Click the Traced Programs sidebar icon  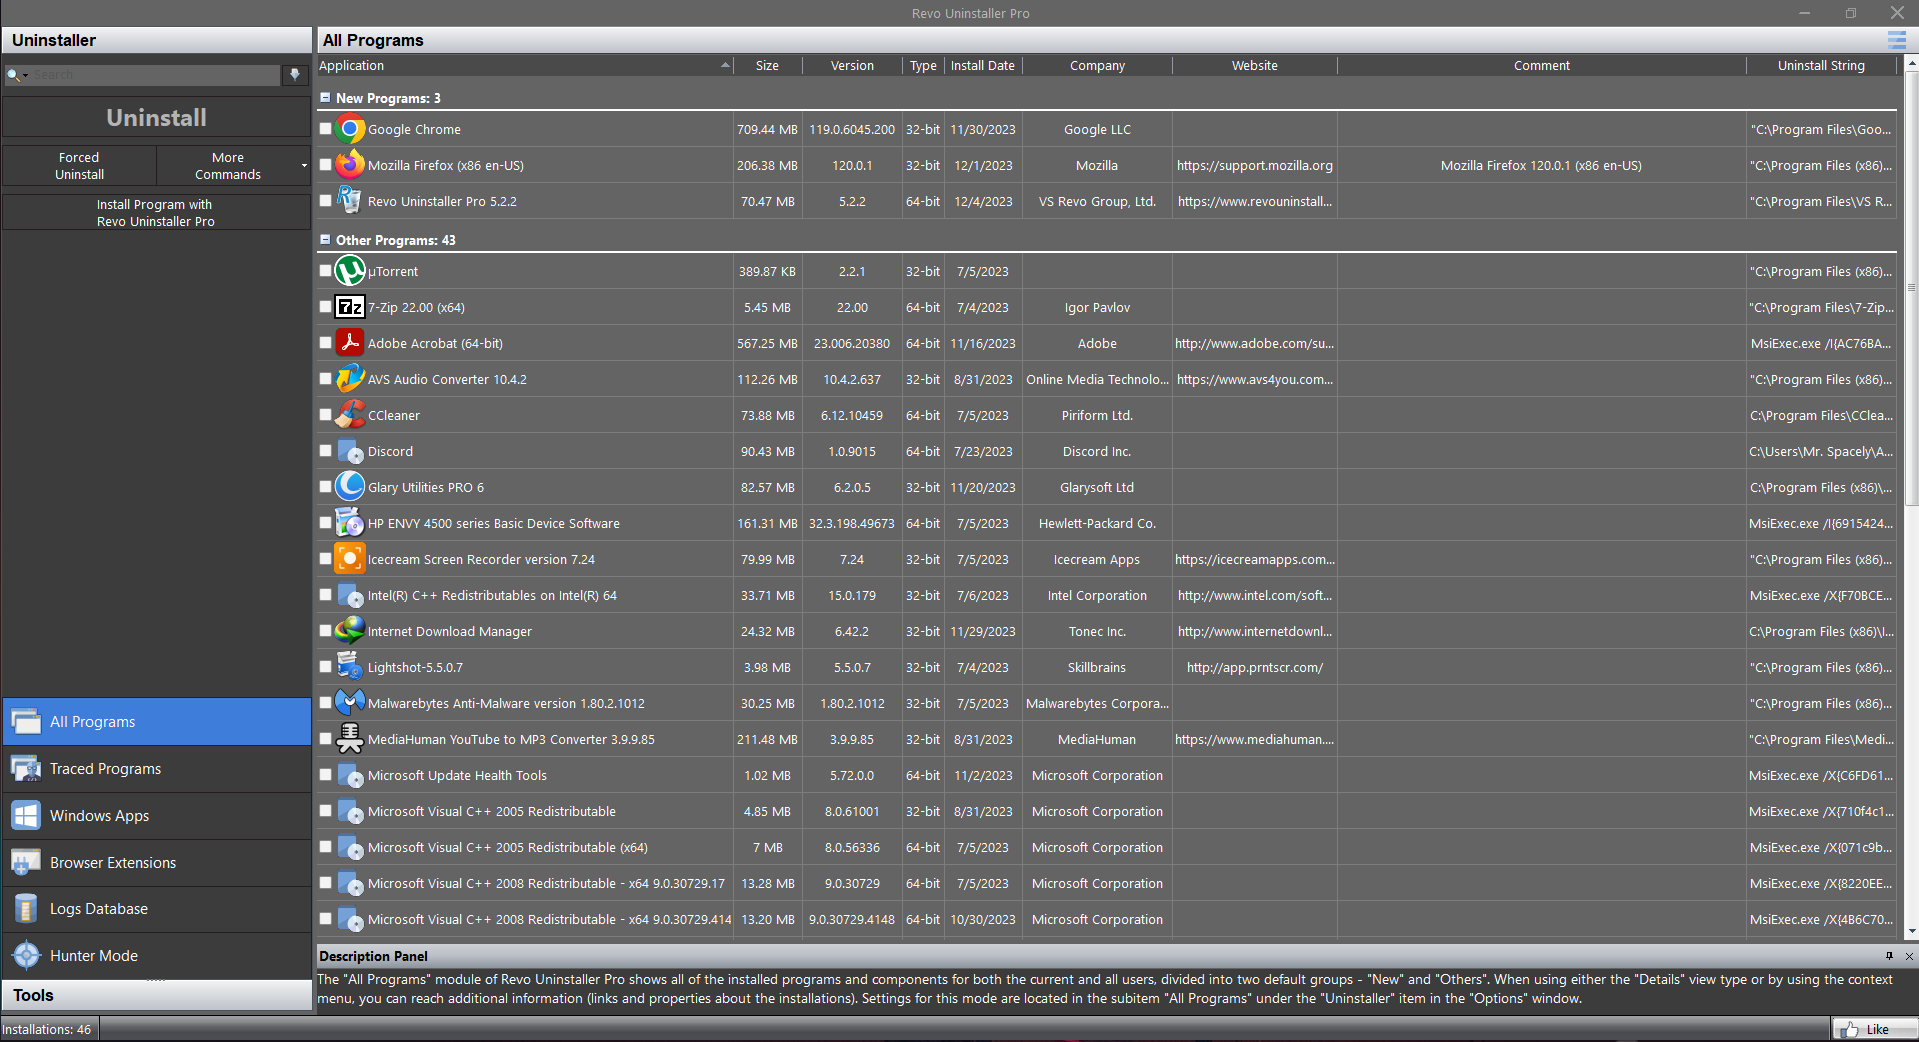[26, 768]
